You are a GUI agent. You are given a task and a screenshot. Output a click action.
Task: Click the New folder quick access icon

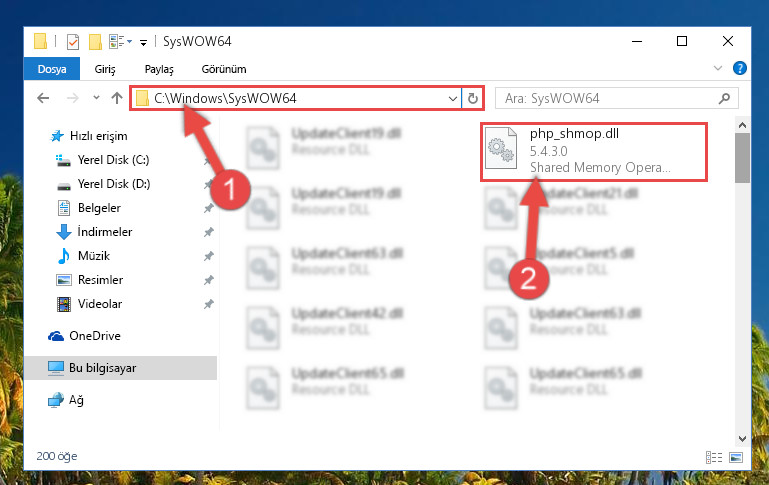95,42
